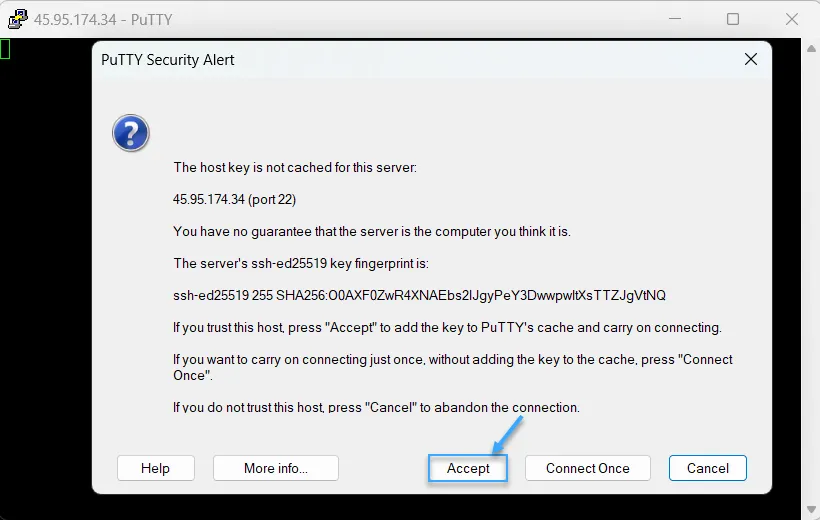Click the terminal scrollbar down arrow

point(811,509)
